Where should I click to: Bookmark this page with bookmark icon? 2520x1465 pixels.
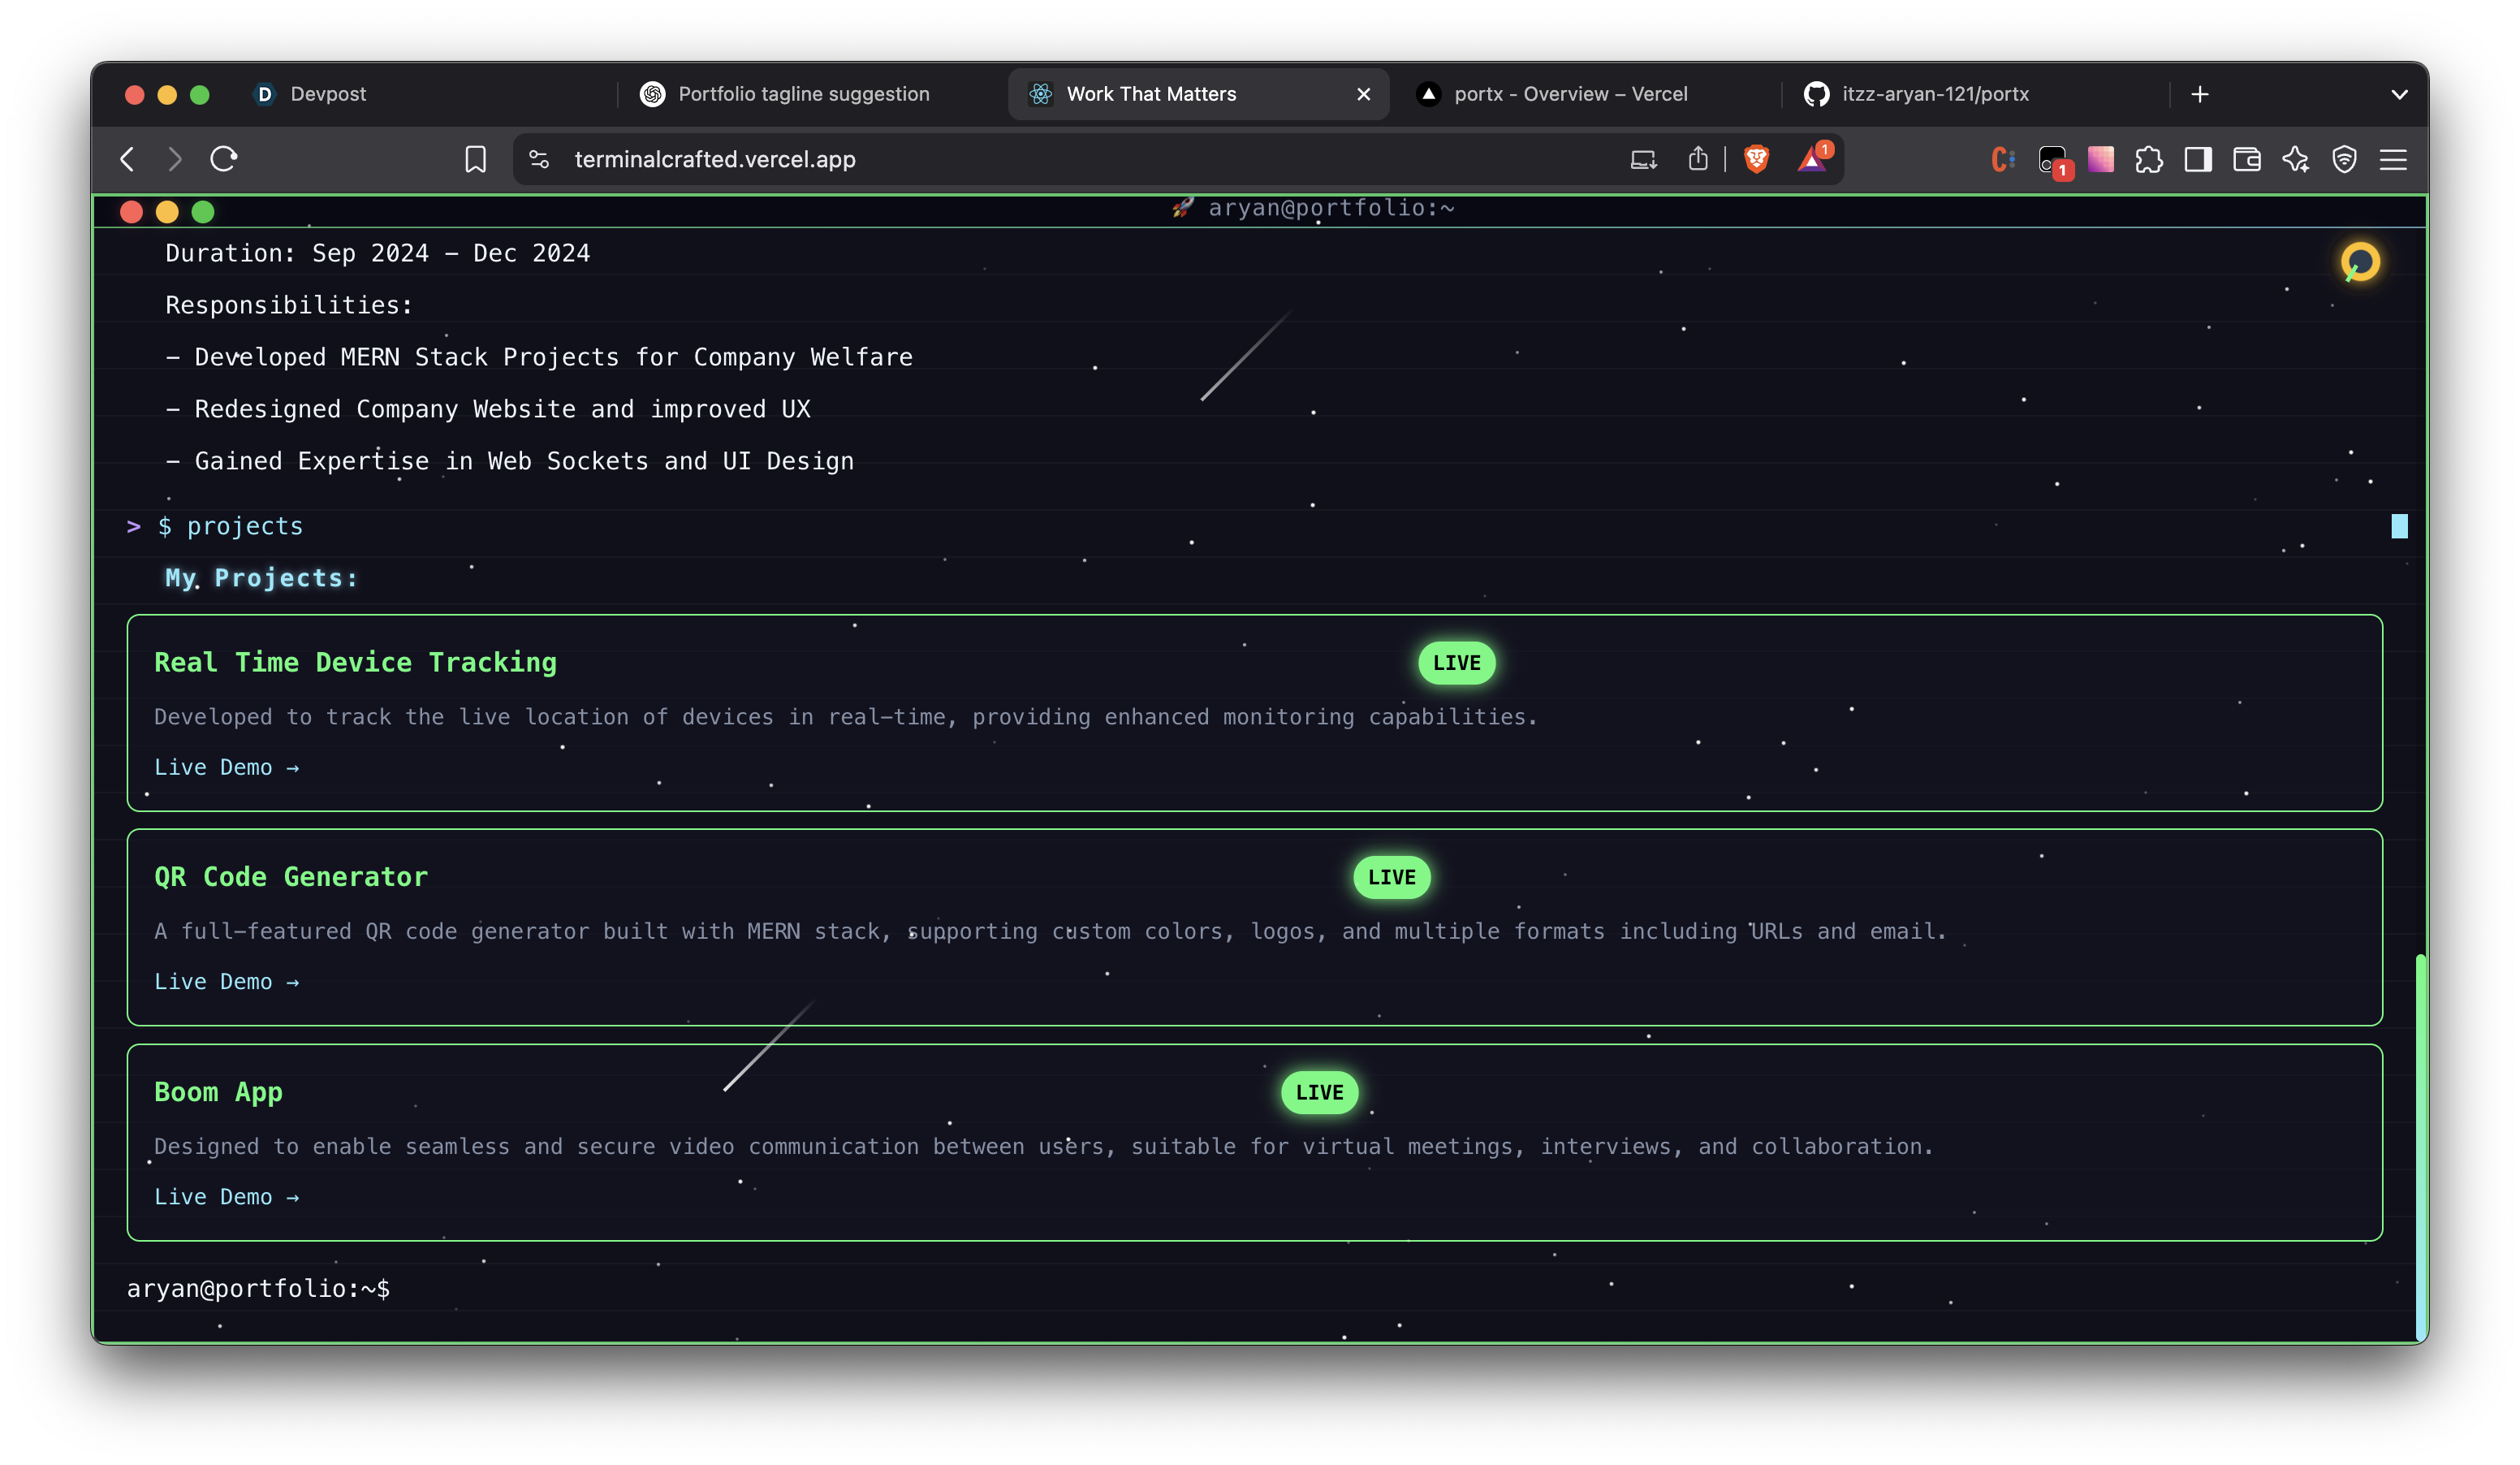pos(475,159)
